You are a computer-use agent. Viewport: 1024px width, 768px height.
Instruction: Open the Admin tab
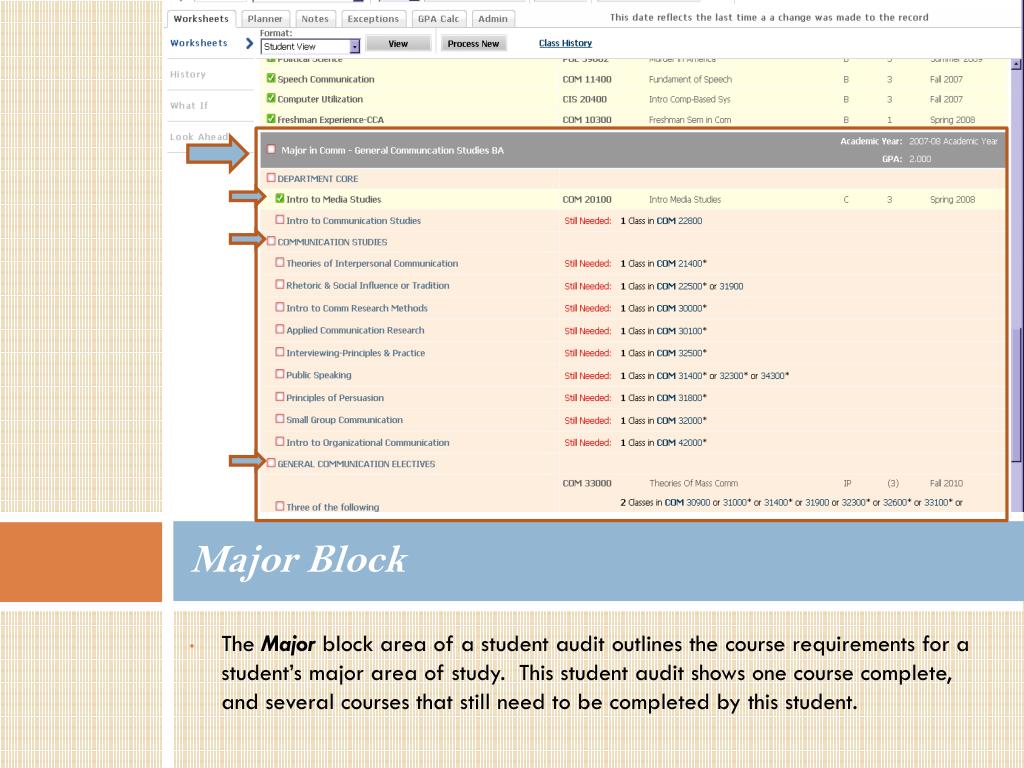492,19
